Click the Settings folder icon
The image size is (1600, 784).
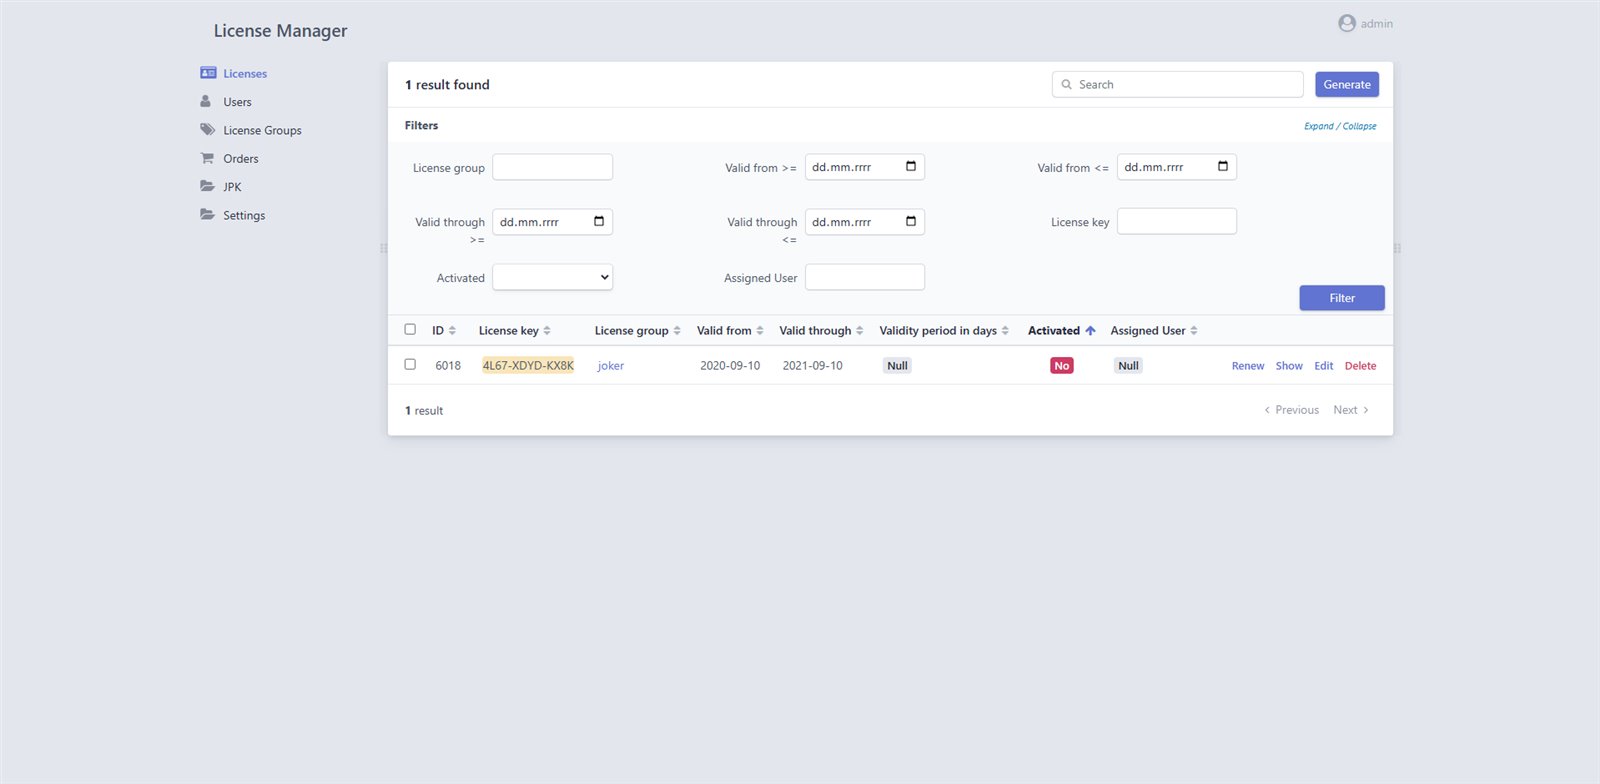click(207, 214)
